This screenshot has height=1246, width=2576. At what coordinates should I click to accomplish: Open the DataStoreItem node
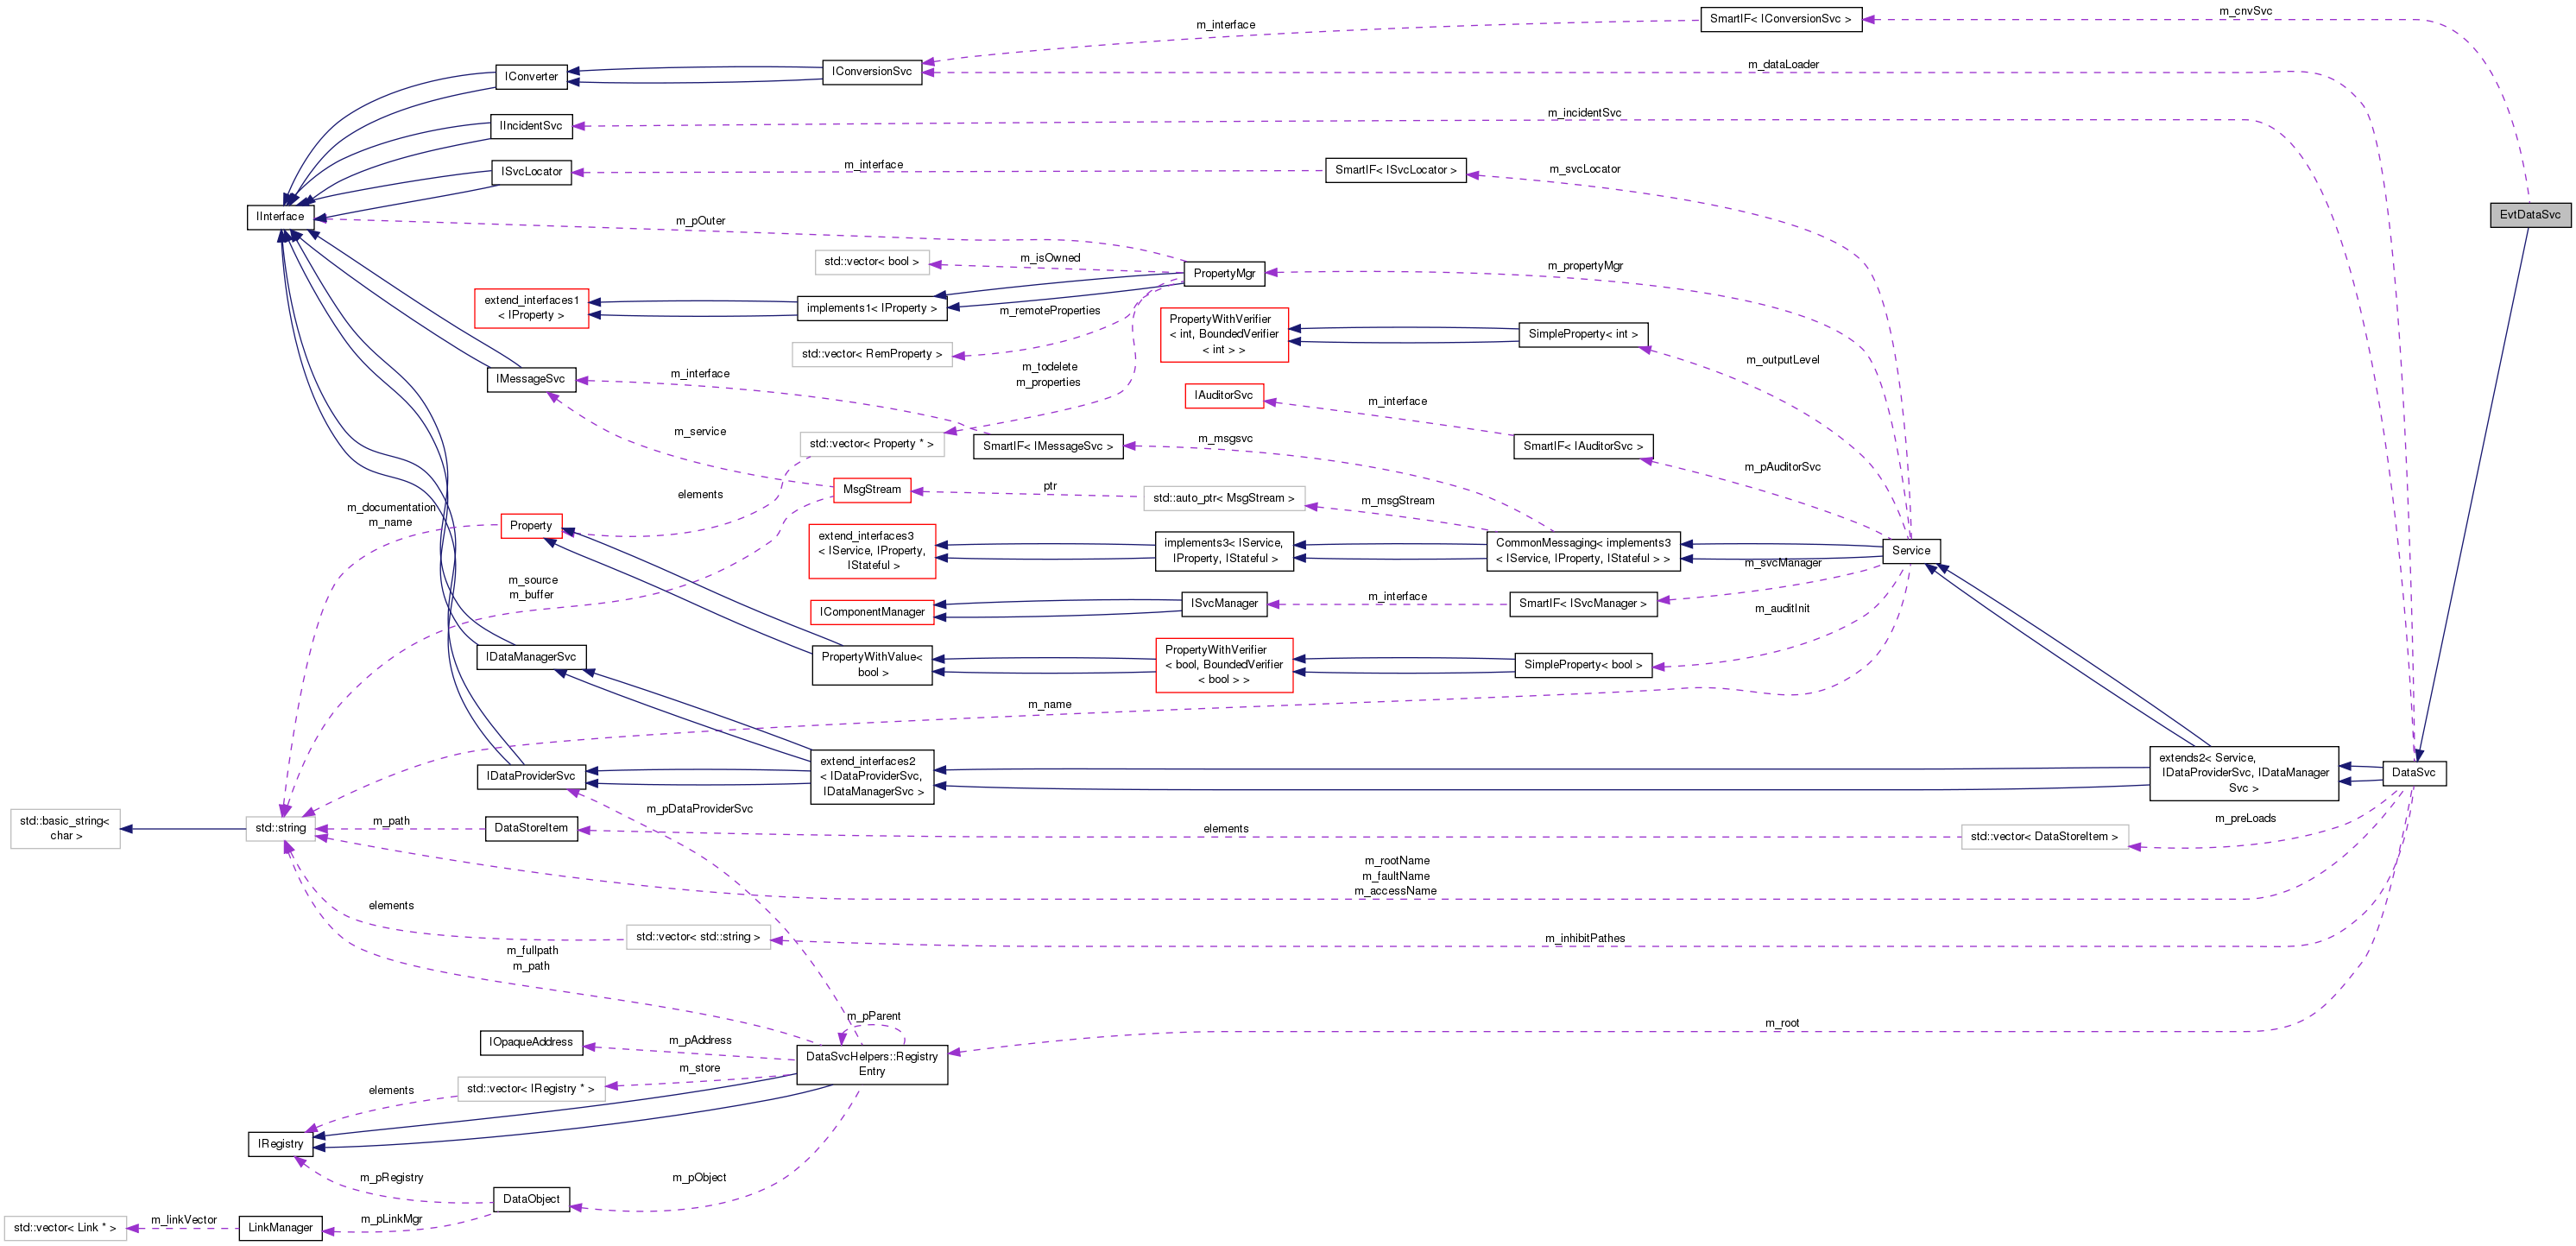(x=533, y=828)
